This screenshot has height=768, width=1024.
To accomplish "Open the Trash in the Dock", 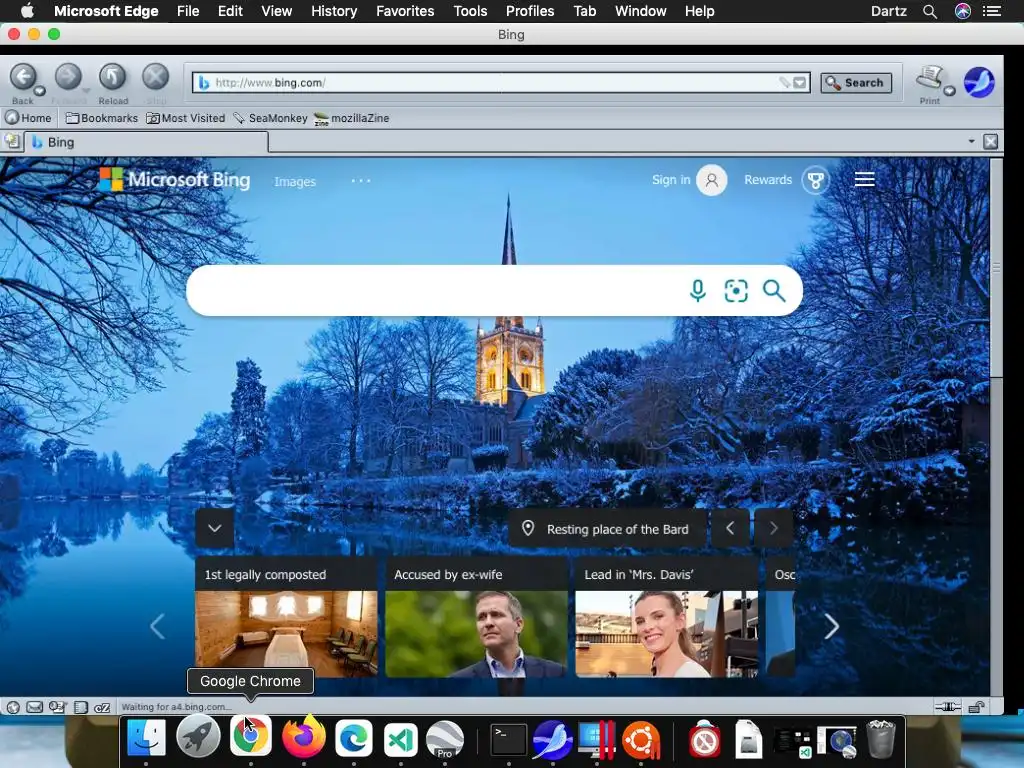I will (880, 739).
